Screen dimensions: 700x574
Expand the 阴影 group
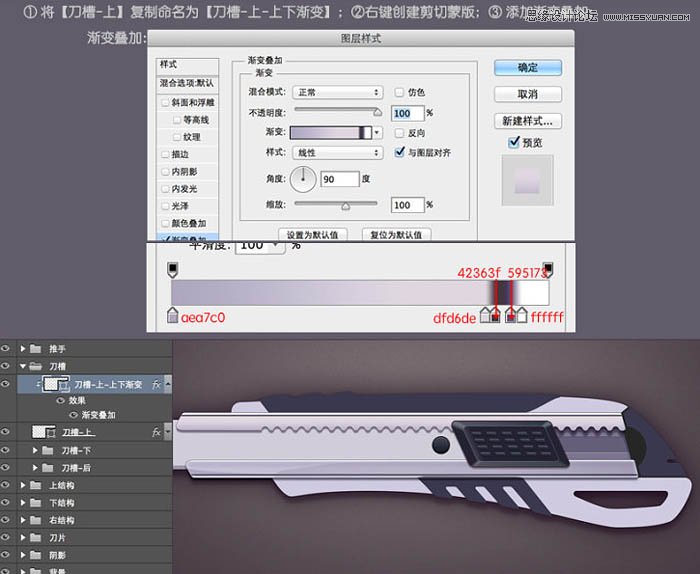[22, 555]
